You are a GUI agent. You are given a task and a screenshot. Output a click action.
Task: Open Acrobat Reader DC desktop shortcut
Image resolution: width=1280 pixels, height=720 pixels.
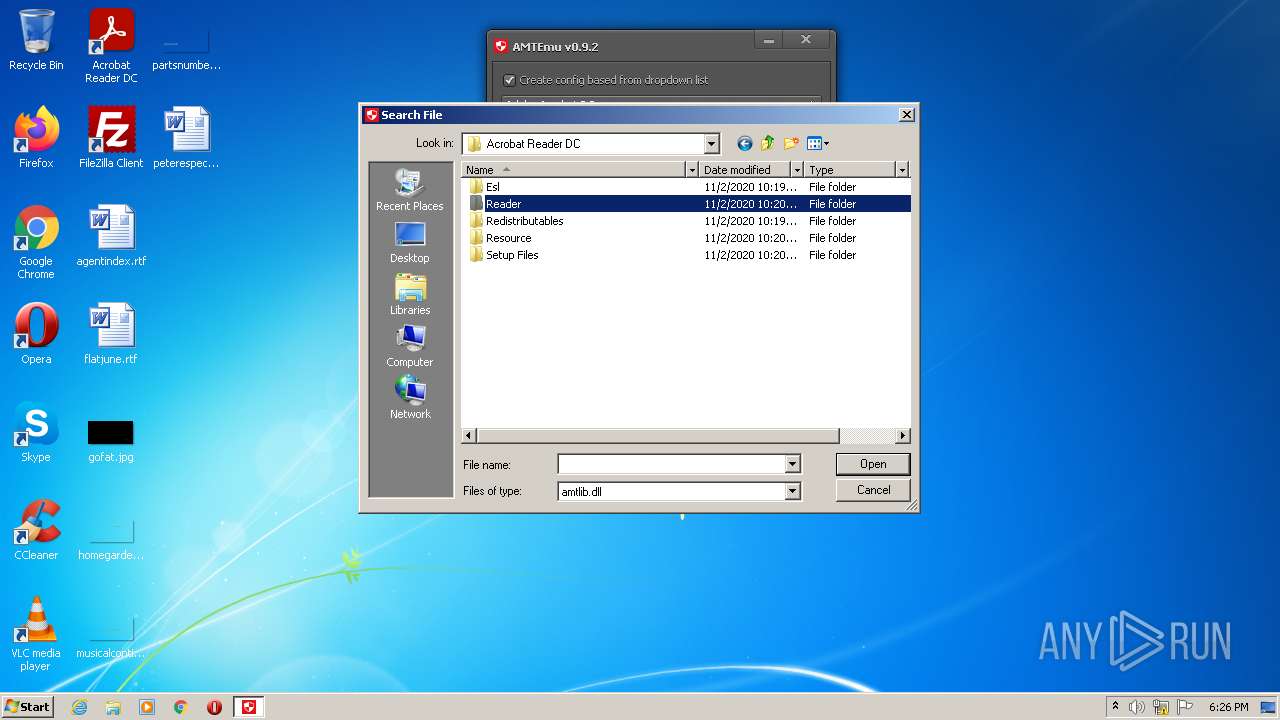(111, 46)
